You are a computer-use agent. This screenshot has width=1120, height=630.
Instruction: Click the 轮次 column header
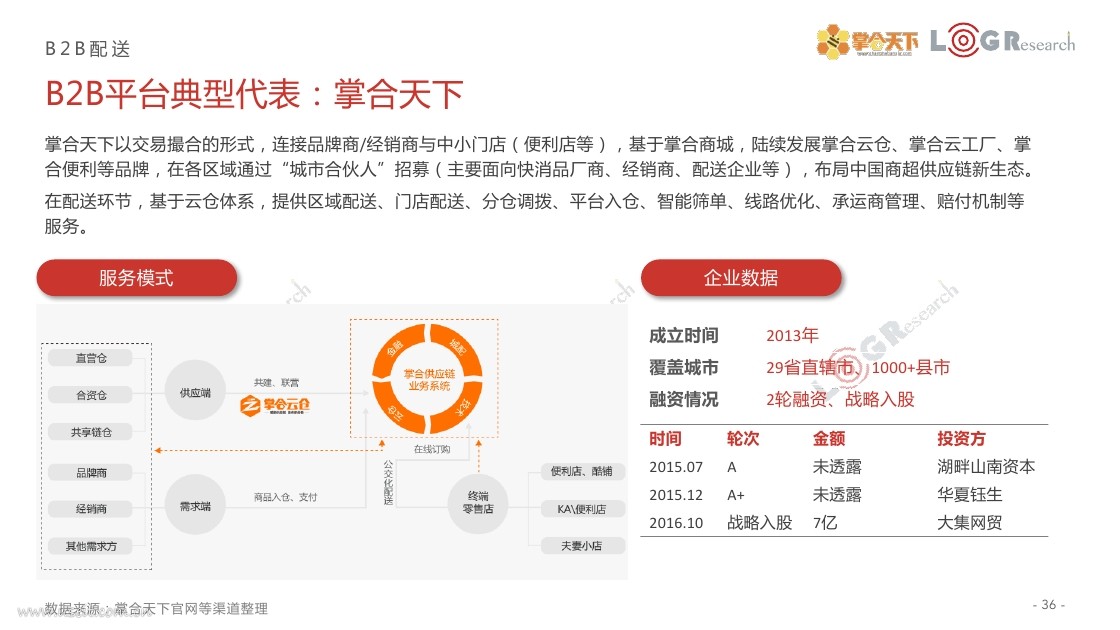tap(743, 439)
